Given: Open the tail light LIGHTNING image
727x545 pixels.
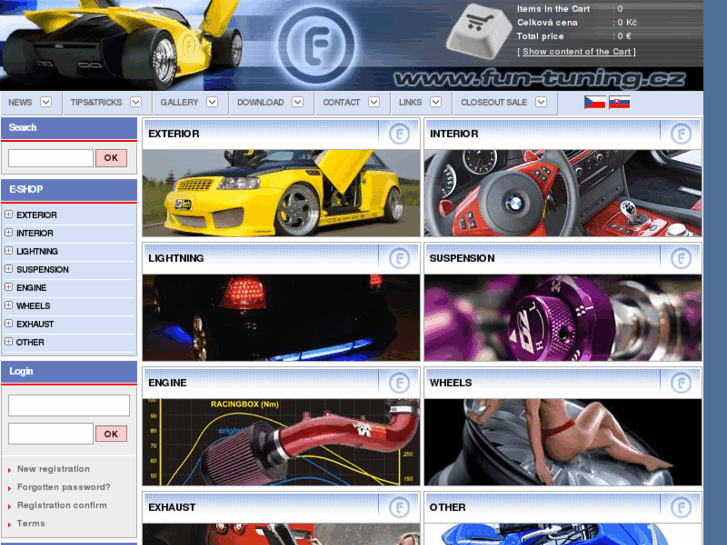Looking at the screenshot, I should coord(281,318).
